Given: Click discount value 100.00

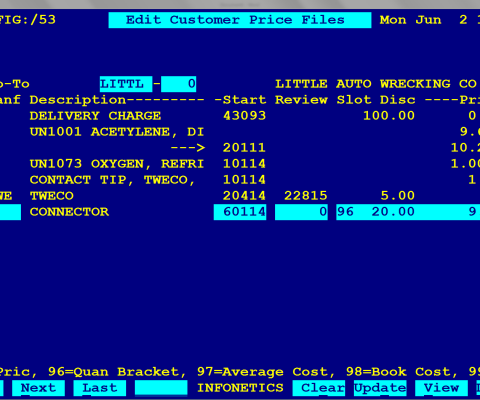Looking at the screenshot, I should 389,116.
